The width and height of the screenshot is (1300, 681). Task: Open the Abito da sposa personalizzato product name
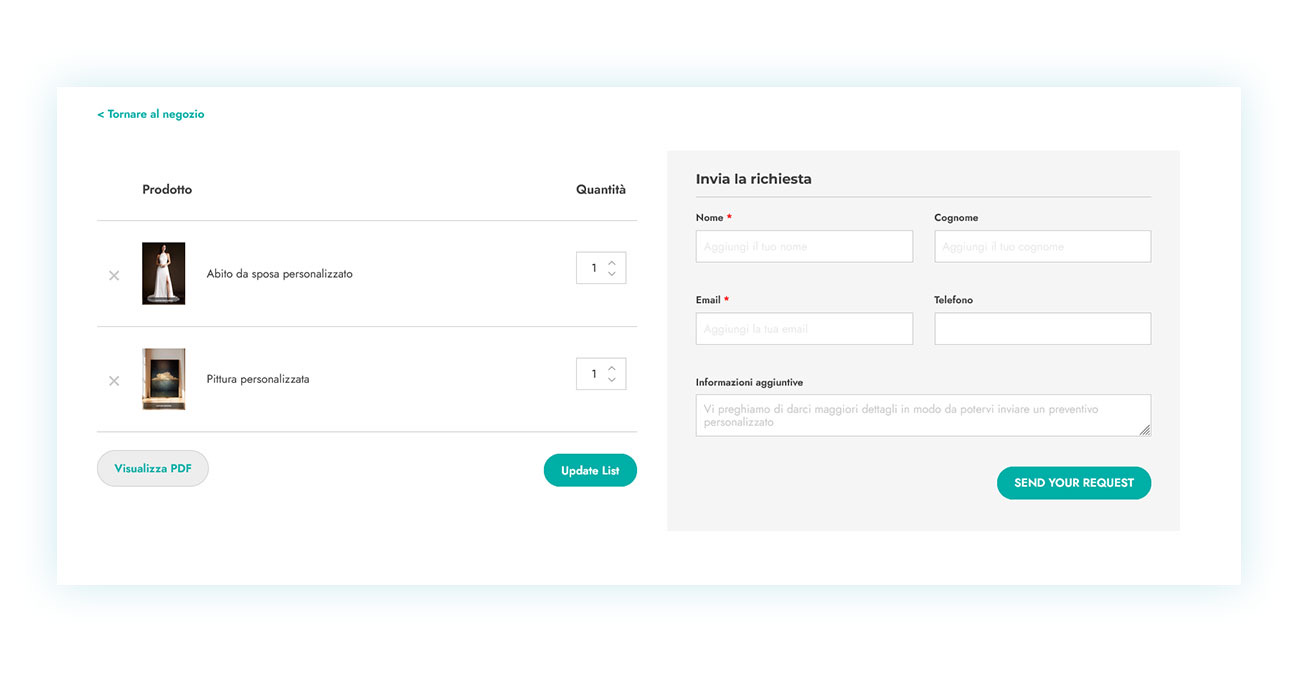coord(279,274)
